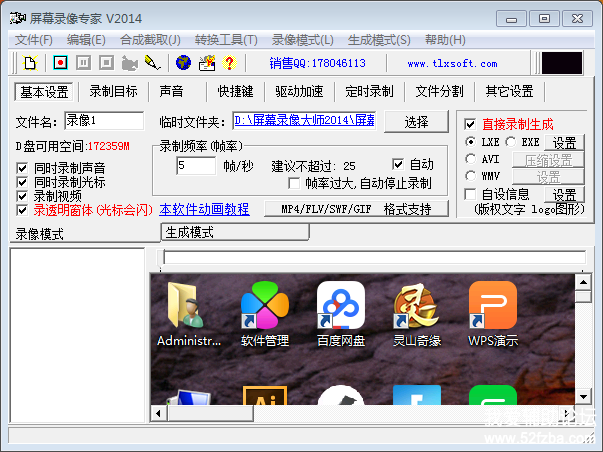Viewport: 603px width, 452px height.
Task: Open the 编辑(E) menu
Action: click(86, 40)
